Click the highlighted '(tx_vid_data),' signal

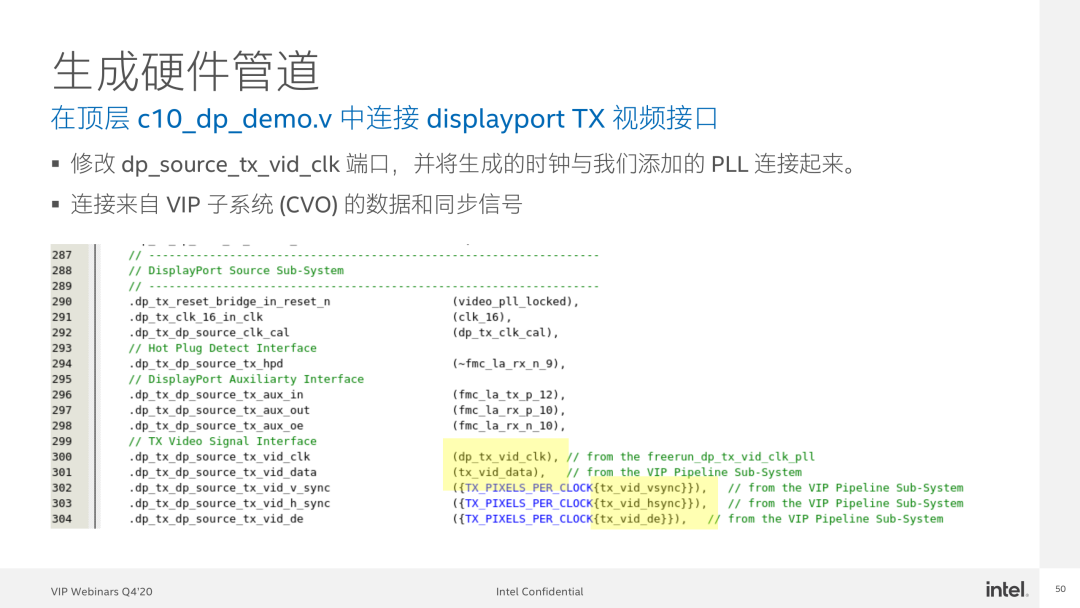pos(499,472)
